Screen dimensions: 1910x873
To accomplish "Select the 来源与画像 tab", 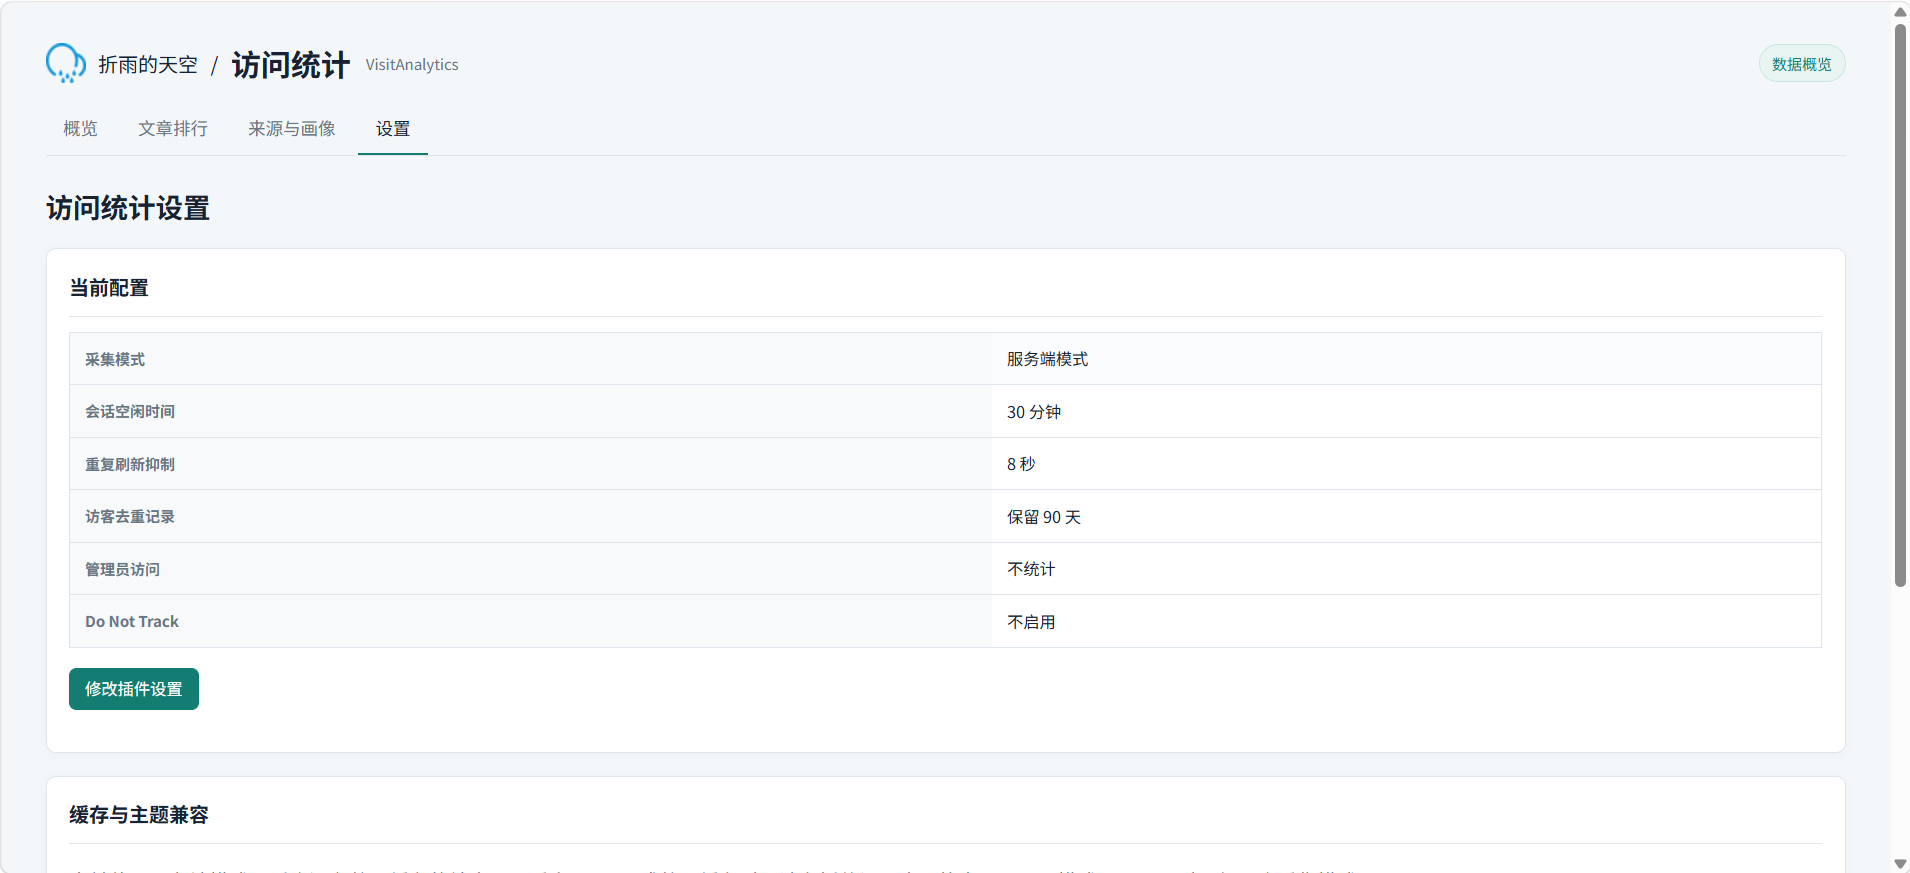I will point(292,129).
